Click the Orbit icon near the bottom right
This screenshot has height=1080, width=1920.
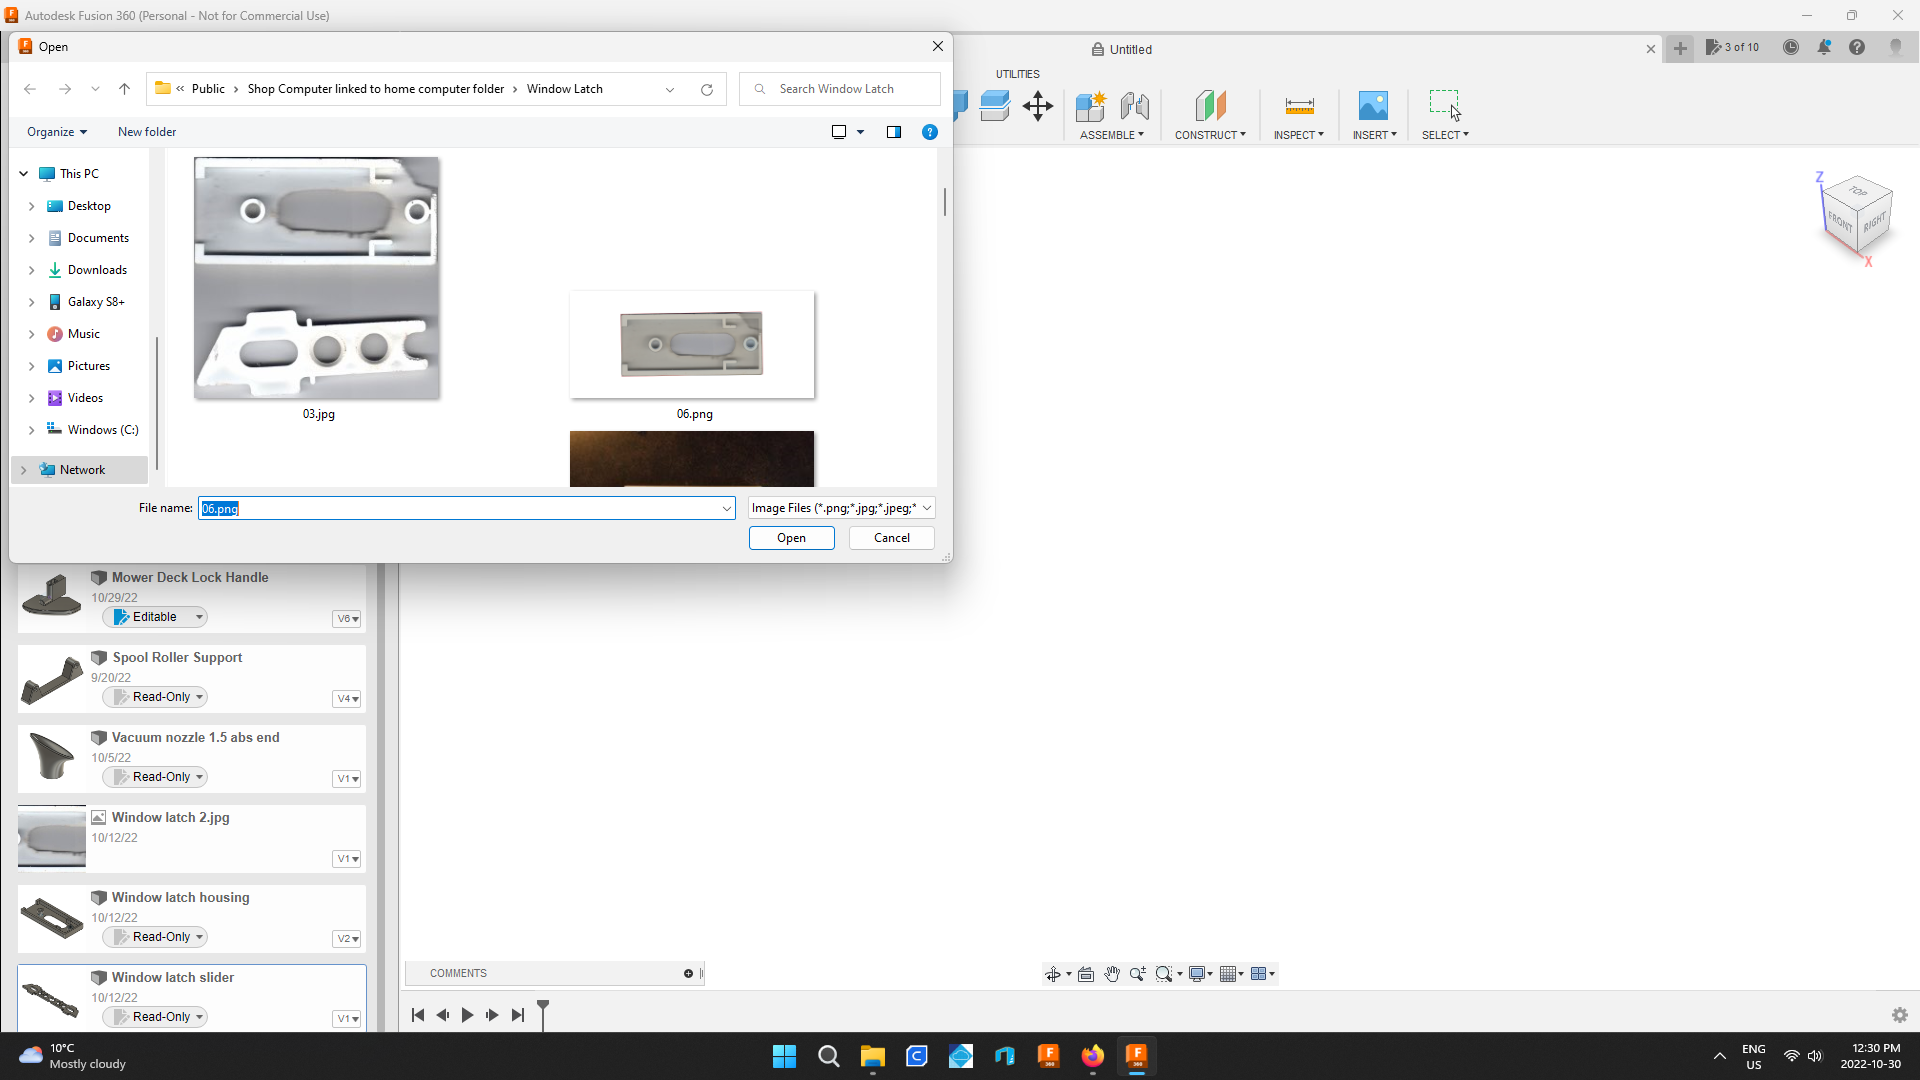[1053, 973]
